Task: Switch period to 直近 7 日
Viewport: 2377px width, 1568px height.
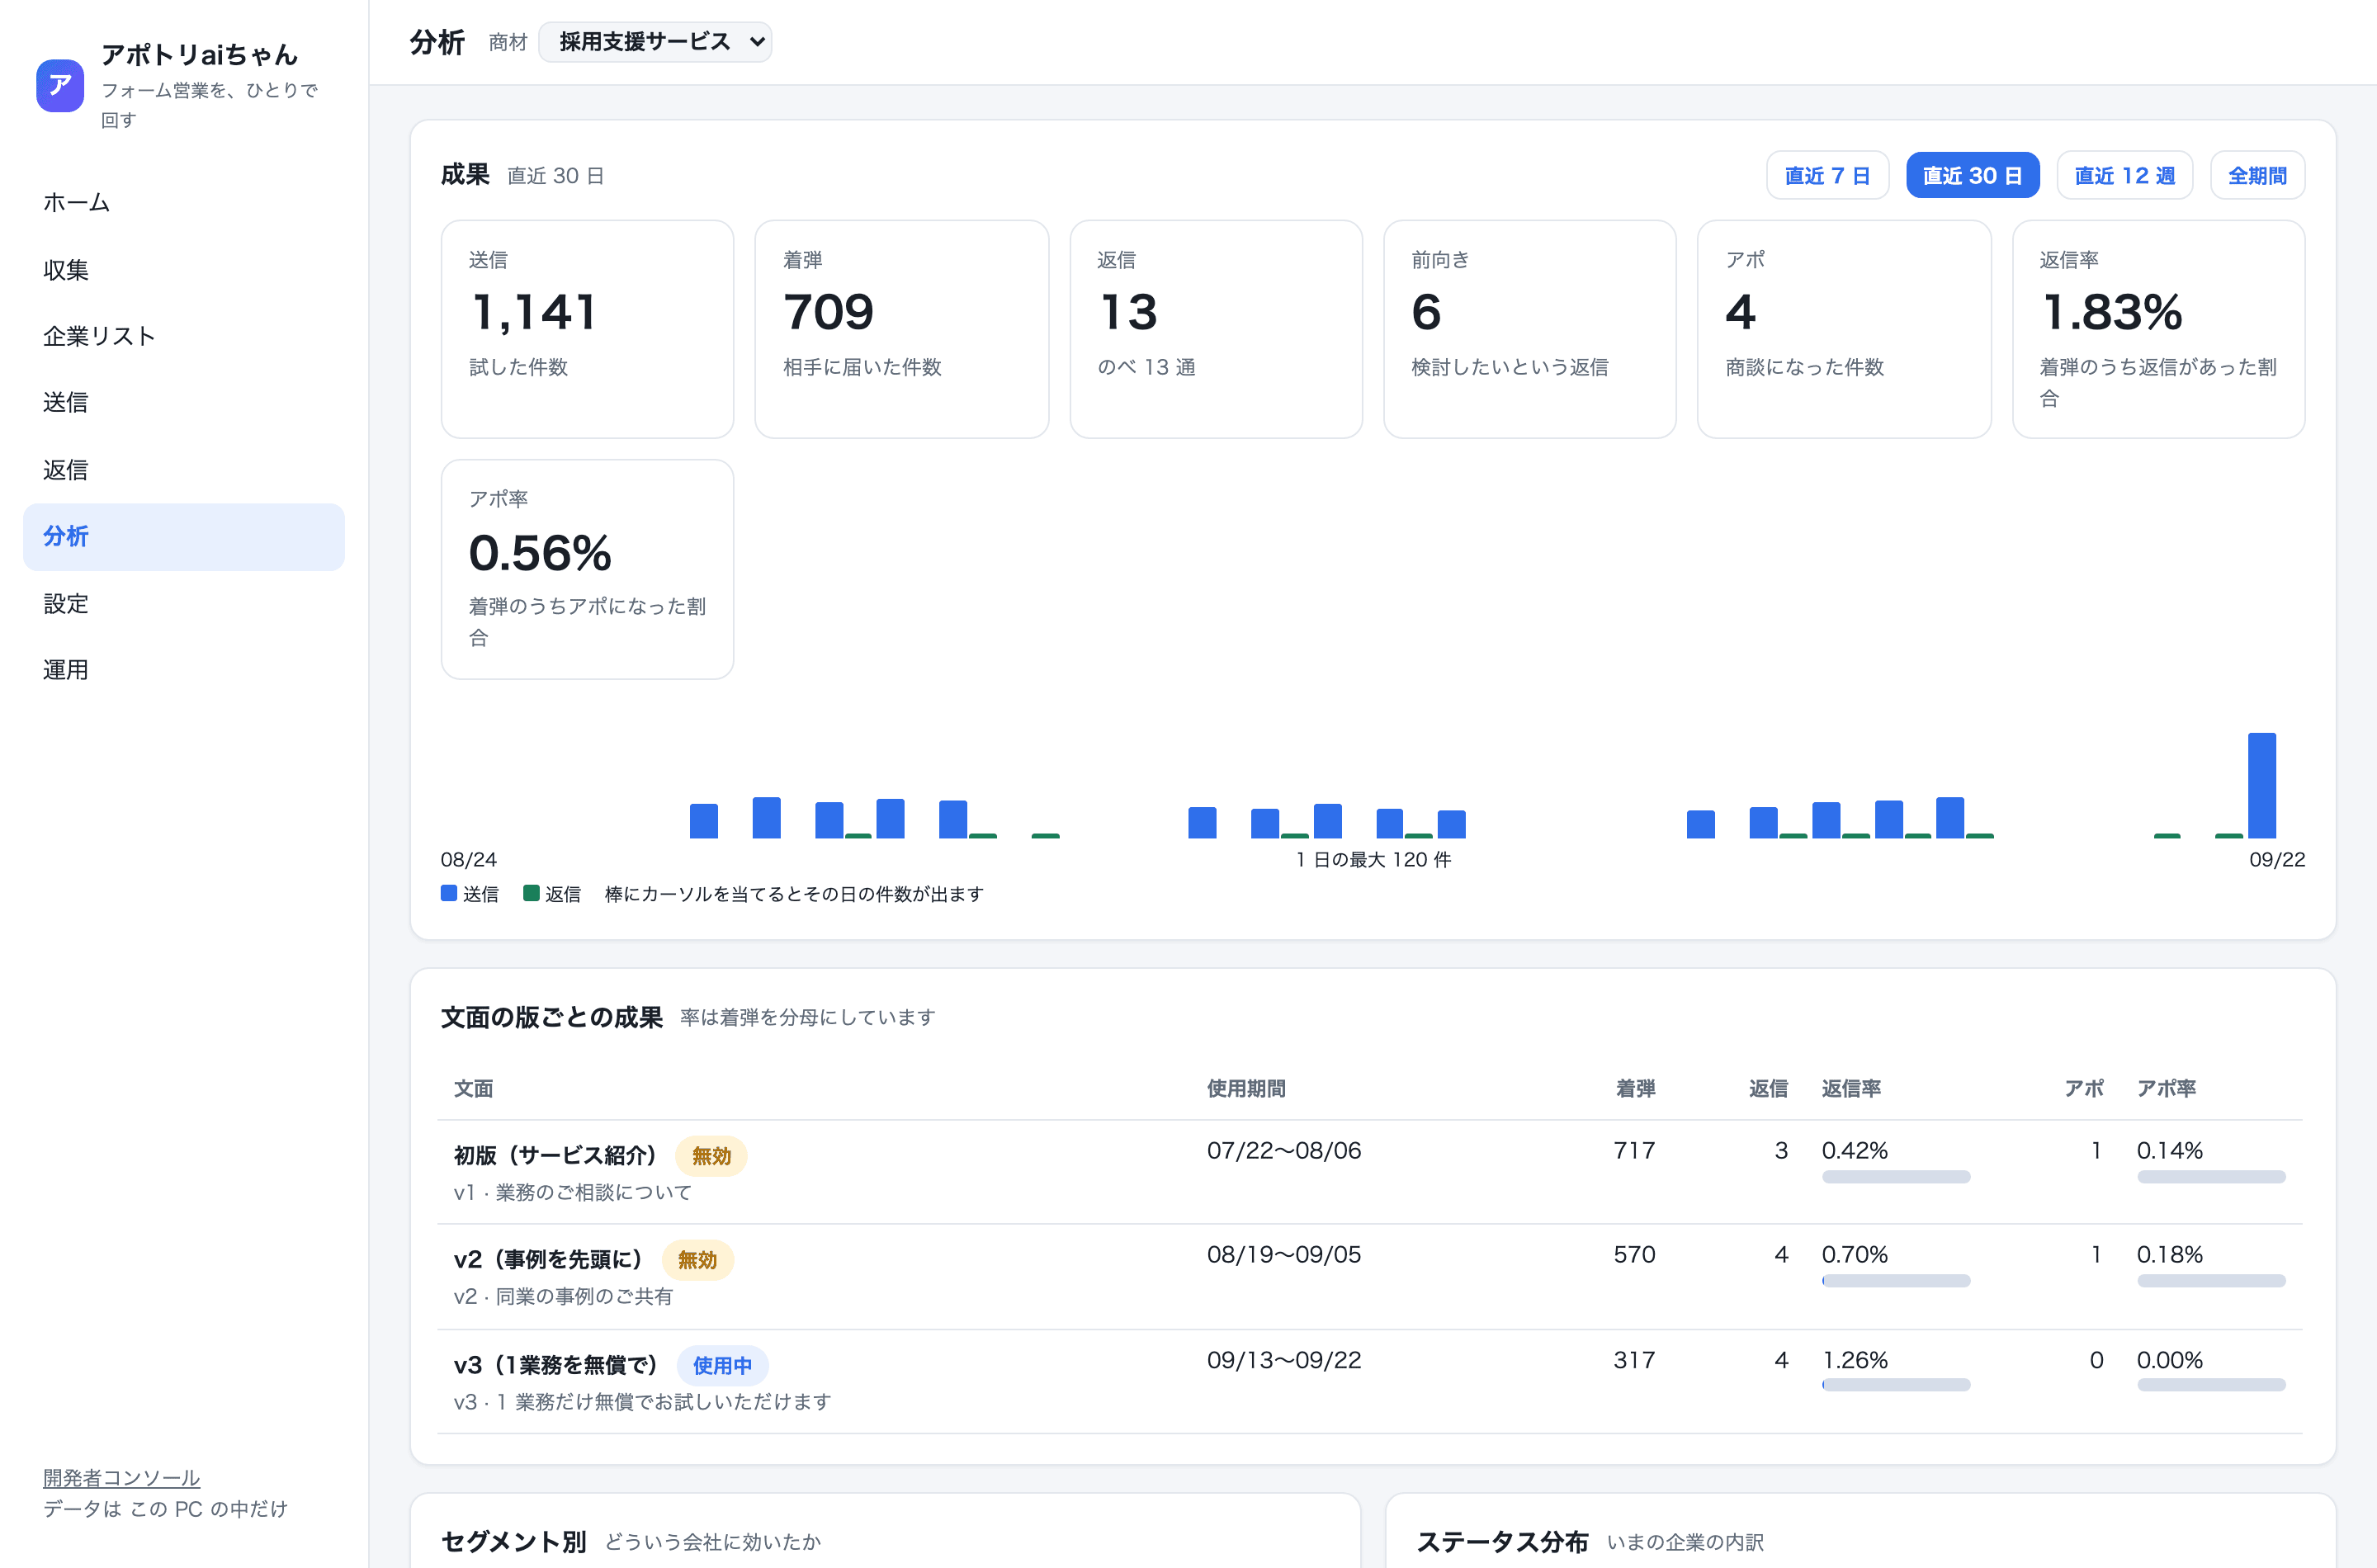Action: point(1827,175)
